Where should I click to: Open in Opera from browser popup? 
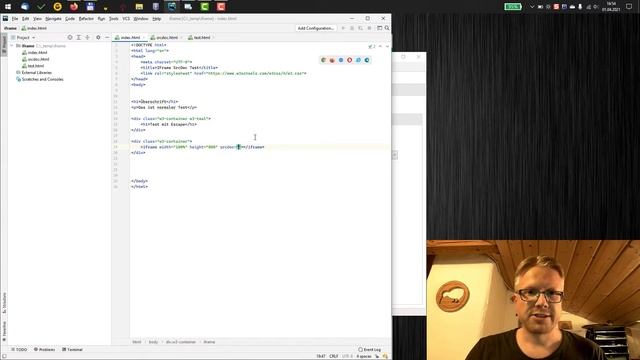tap(349, 60)
